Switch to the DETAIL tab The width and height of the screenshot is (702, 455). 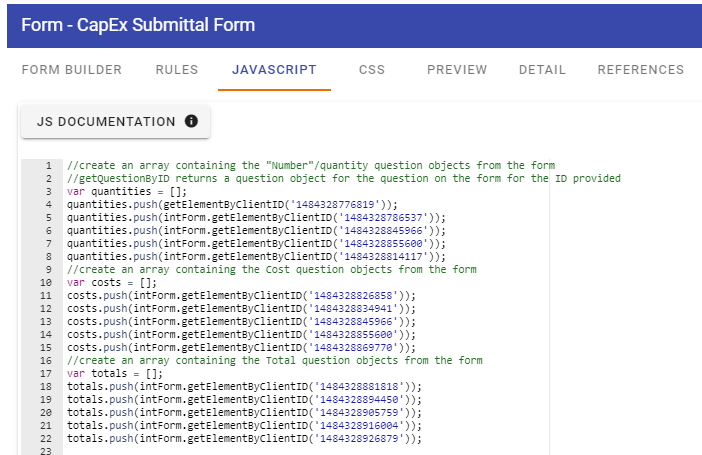point(542,70)
